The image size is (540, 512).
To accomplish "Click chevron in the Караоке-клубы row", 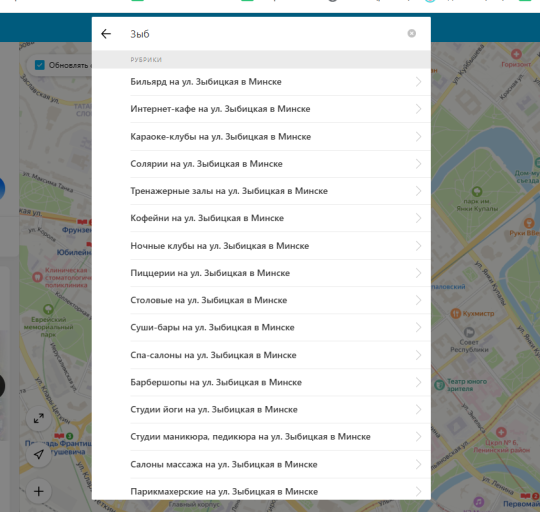I will 418,137.
